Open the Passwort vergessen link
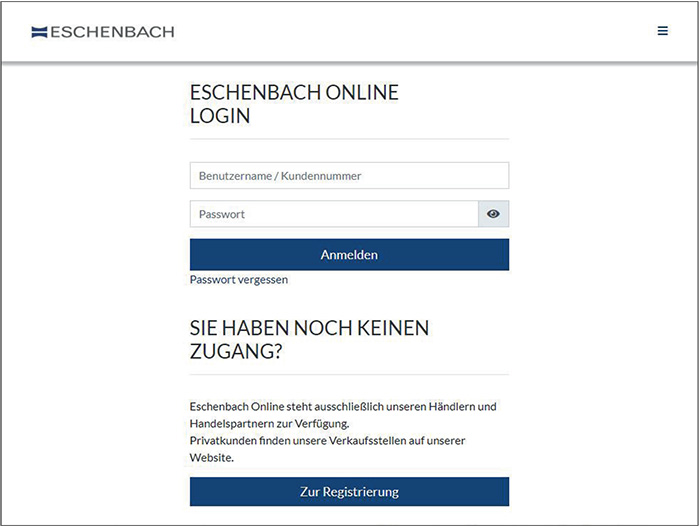 [x=239, y=280]
